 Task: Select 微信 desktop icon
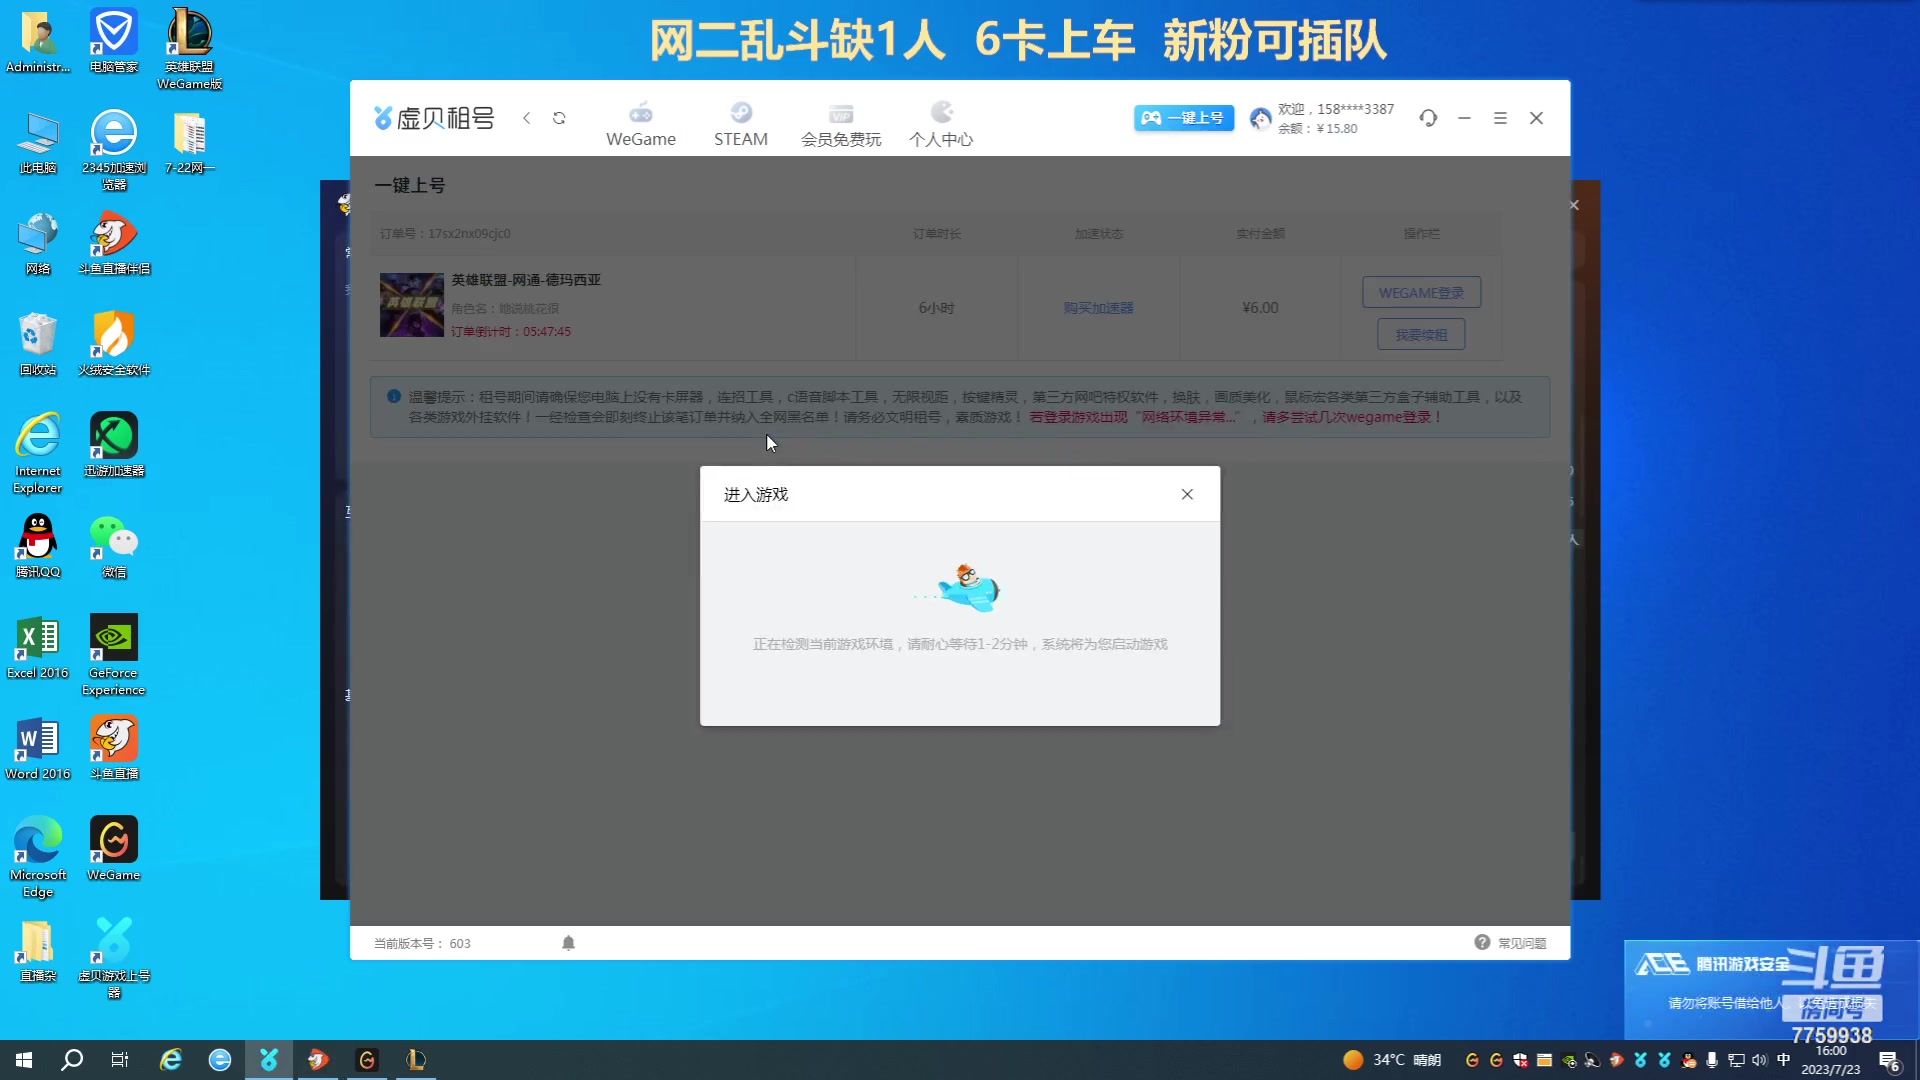tap(114, 546)
